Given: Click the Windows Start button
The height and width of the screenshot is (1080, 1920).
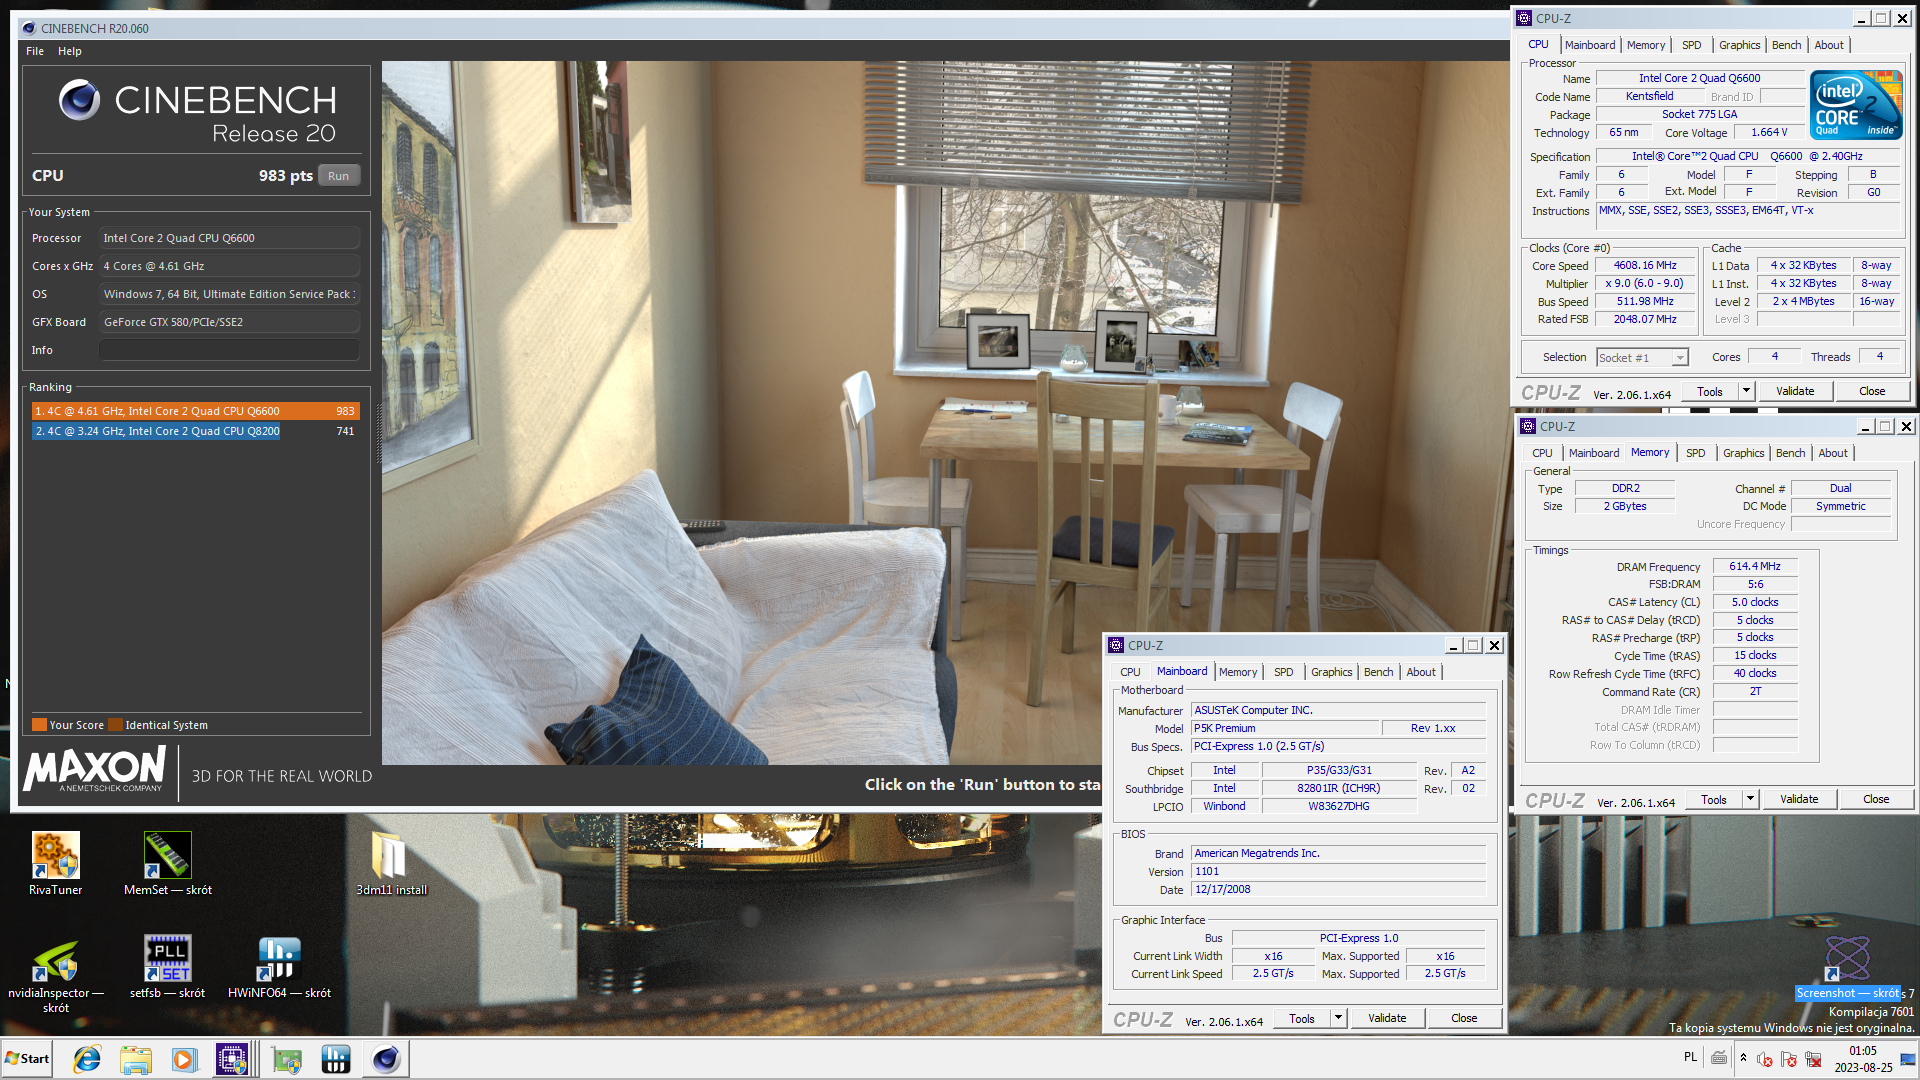Looking at the screenshot, I should 27,1059.
